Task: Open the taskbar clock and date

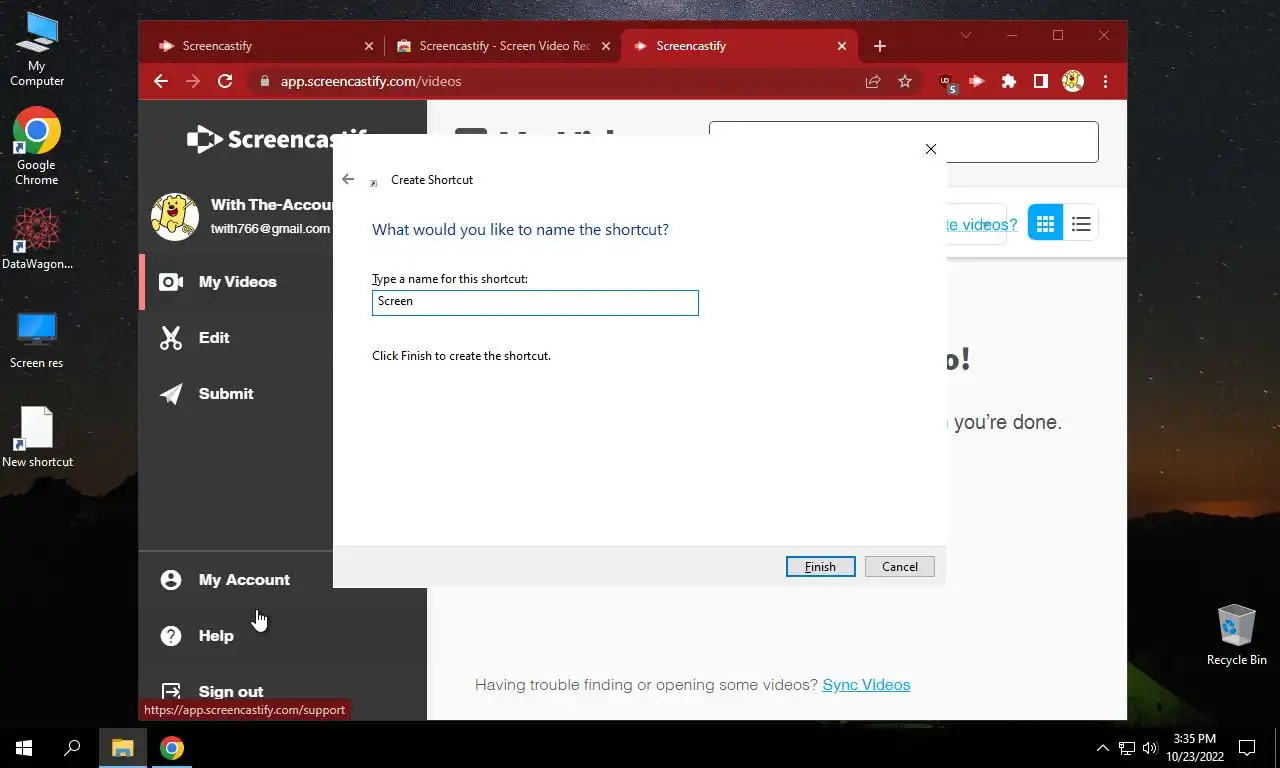Action: click(1194, 748)
